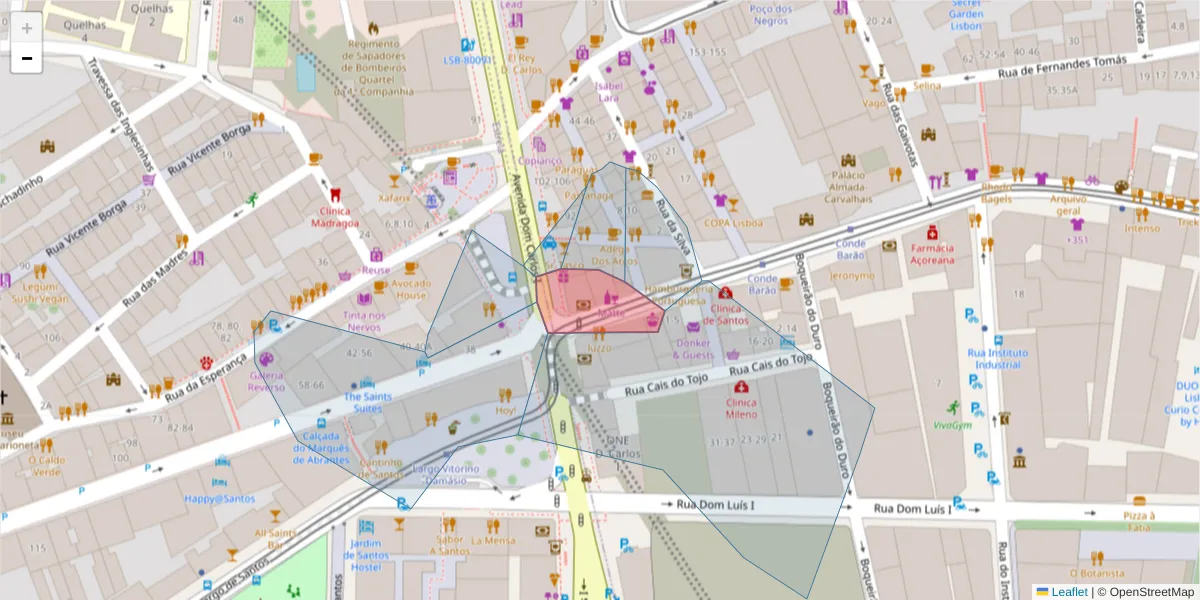The image size is (1200, 600).
Task: Select the VivoGym running figure icon
Action: tap(955, 404)
